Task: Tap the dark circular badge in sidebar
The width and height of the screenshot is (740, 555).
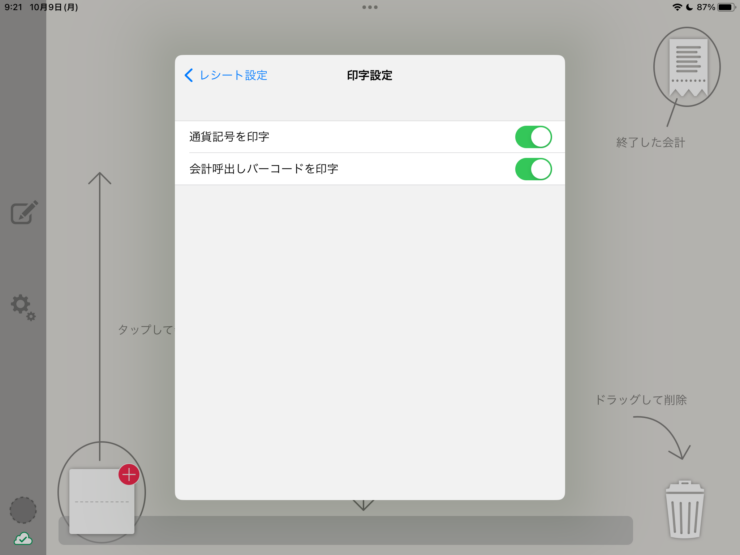Action: click(x=23, y=510)
